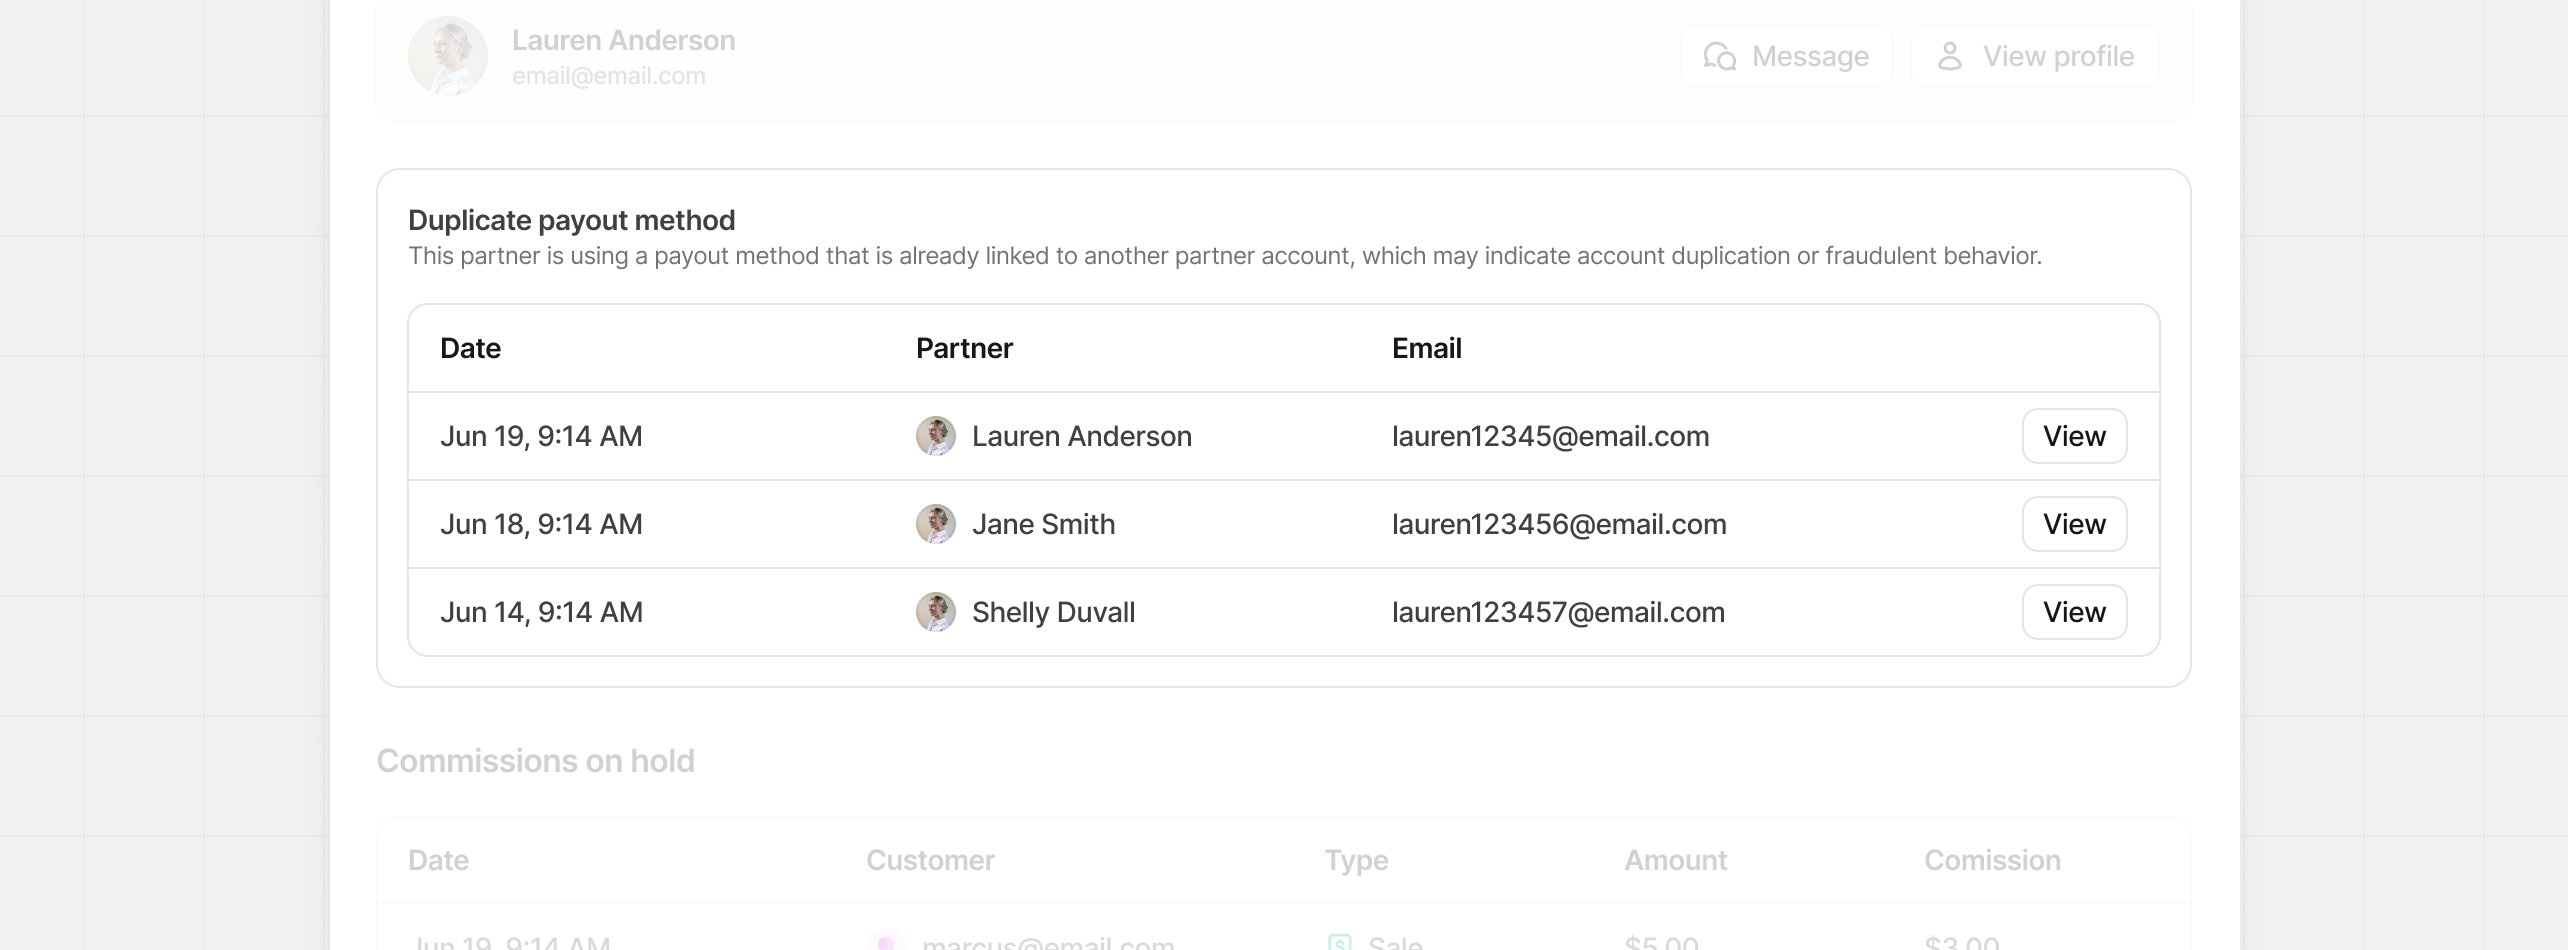Click the large profile avatar beside email@email.com
Screen dimensions: 2568x950
coord(448,56)
